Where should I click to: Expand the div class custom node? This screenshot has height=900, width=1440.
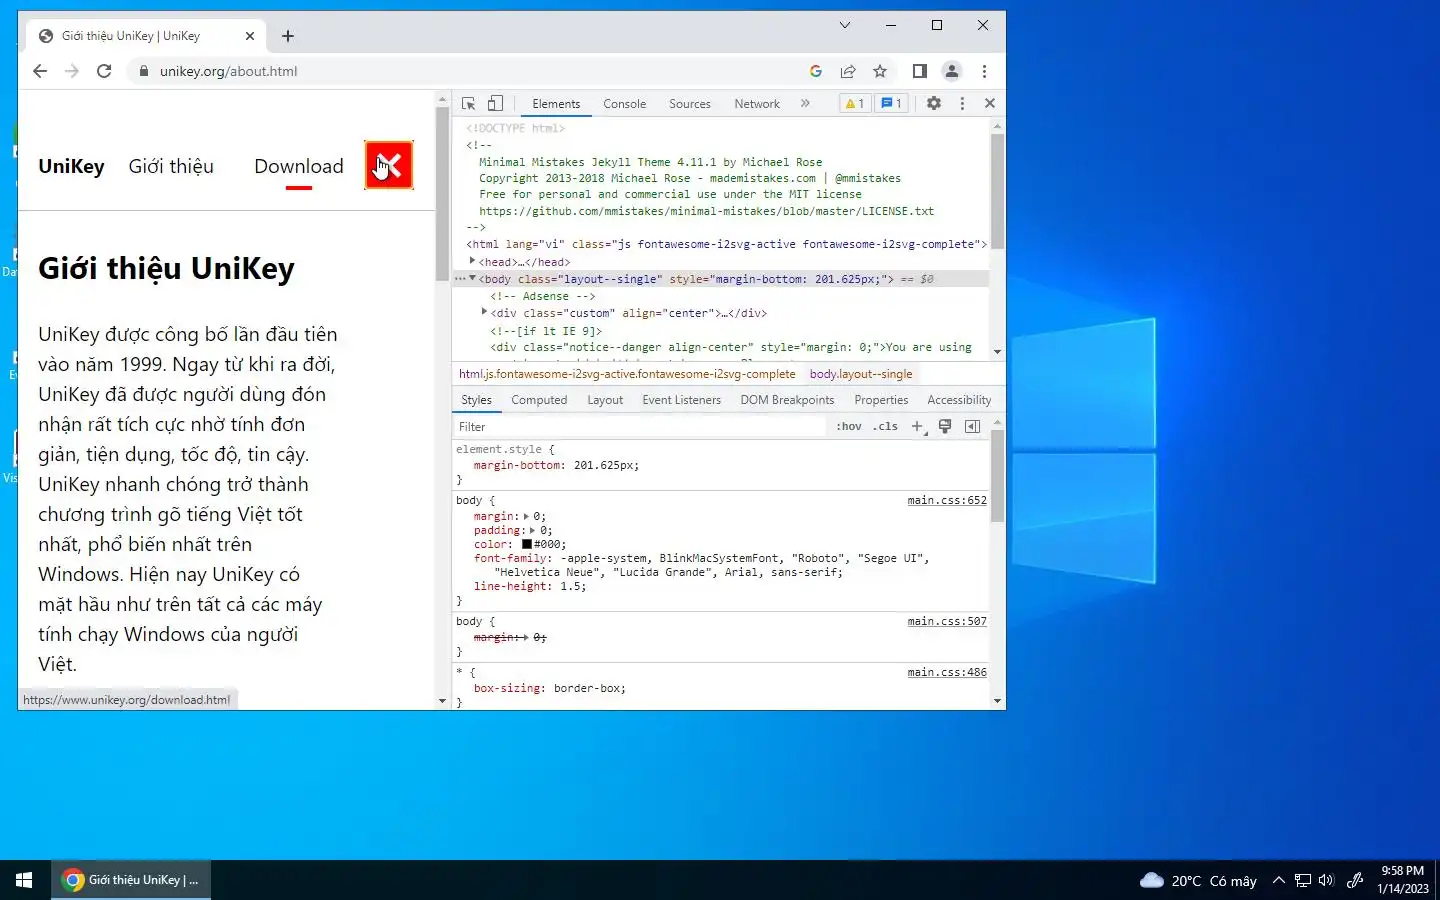point(484,312)
